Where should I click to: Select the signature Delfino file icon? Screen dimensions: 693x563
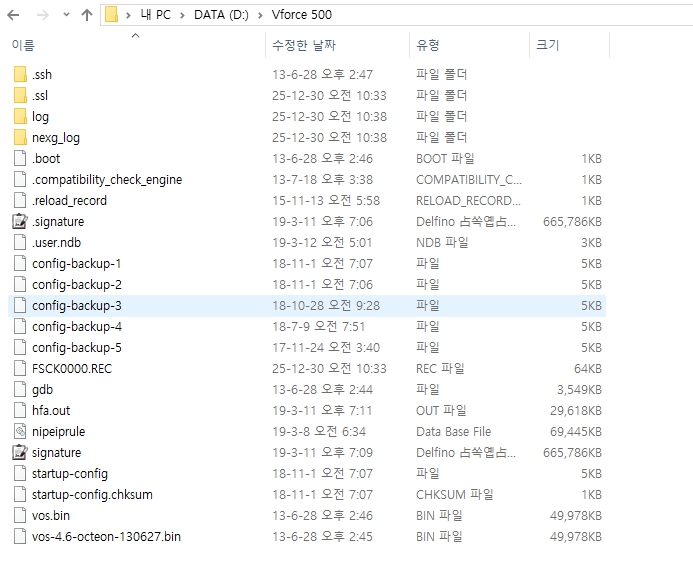click(x=20, y=453)
